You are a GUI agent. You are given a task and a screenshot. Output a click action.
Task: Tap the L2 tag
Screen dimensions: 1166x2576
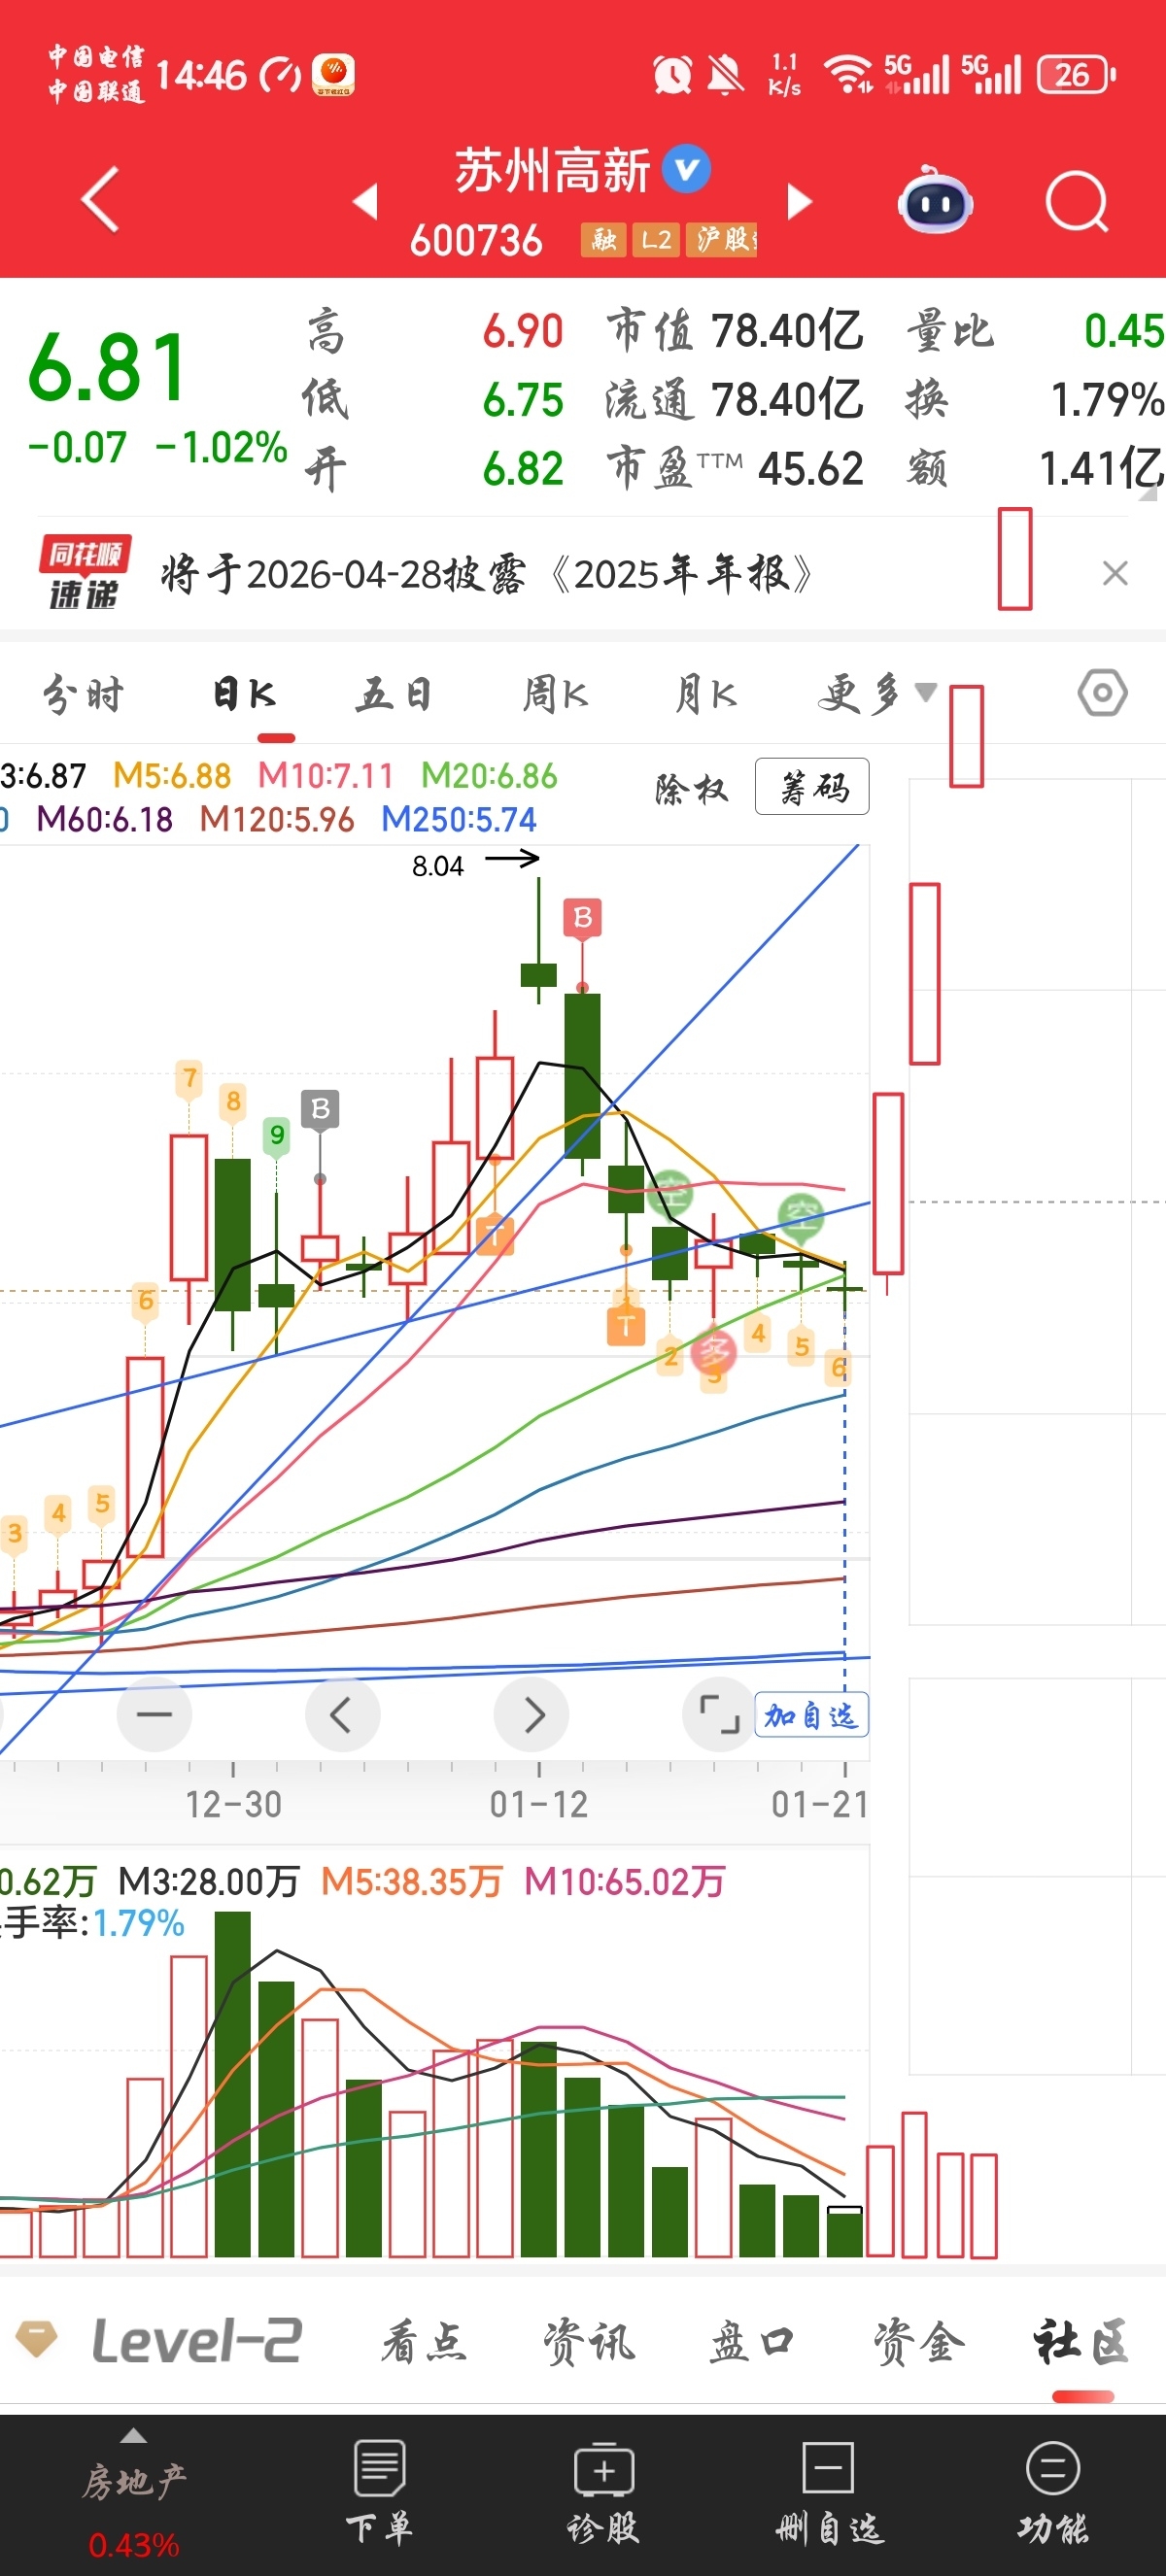click(656, 240)
